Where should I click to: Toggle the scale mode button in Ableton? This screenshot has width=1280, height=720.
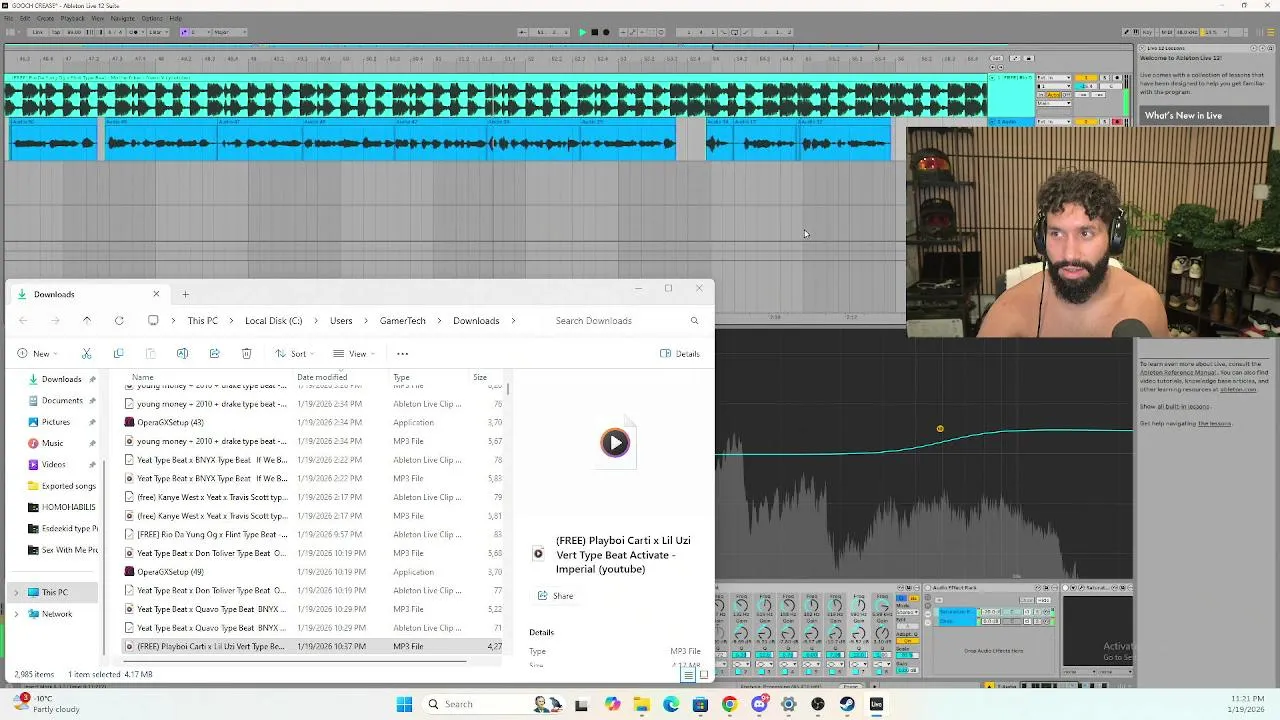click(184, 32)
